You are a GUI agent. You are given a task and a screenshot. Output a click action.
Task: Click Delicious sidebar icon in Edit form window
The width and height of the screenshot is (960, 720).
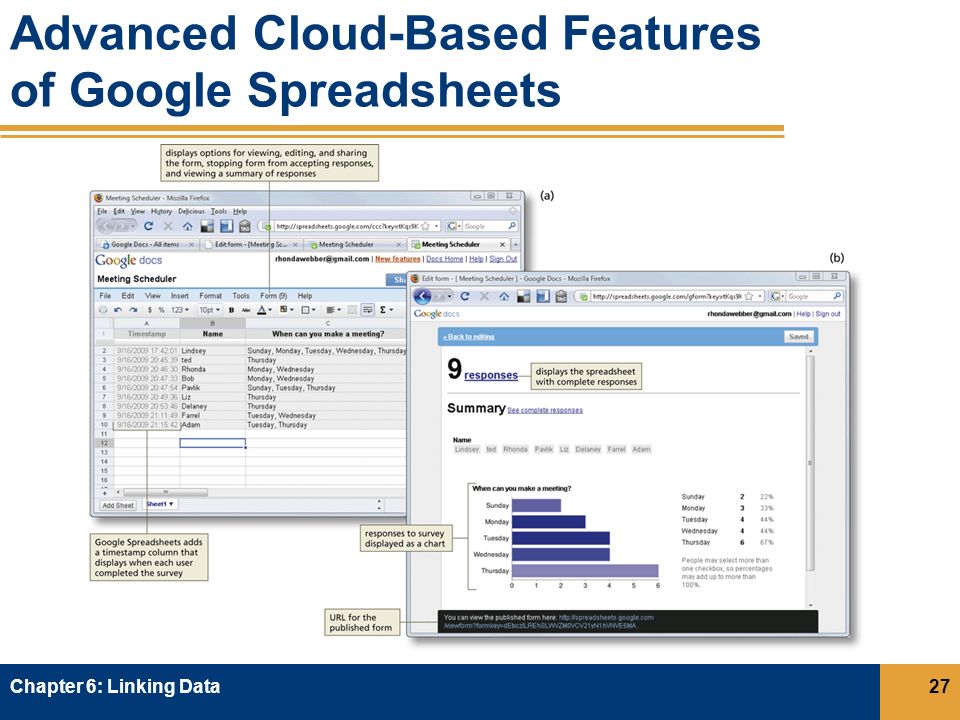543,296
